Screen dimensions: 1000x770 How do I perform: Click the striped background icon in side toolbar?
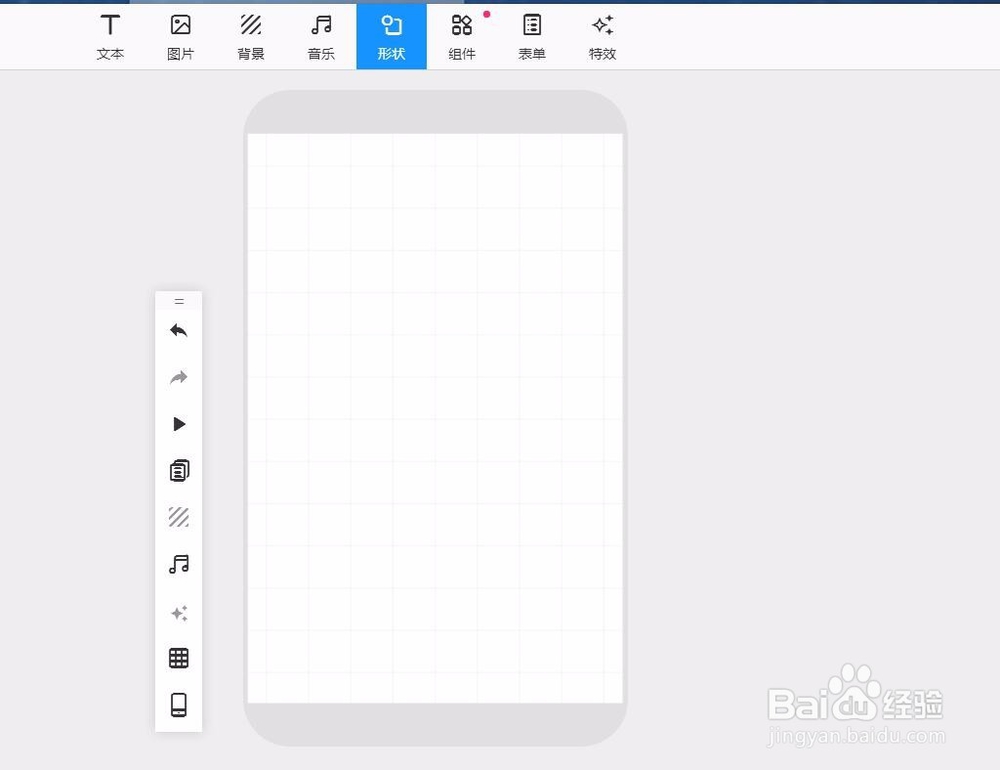click(179, 517)
